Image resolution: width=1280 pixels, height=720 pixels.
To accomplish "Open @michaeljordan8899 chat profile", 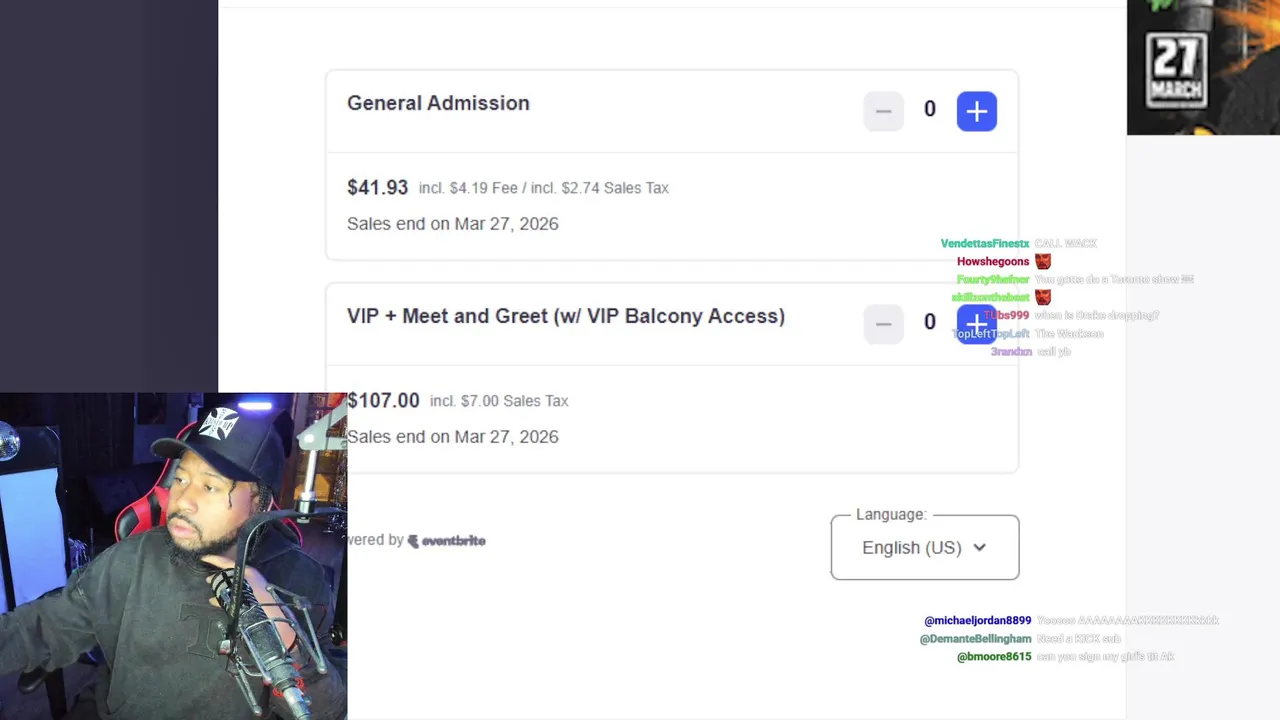I will click(977, 621).
